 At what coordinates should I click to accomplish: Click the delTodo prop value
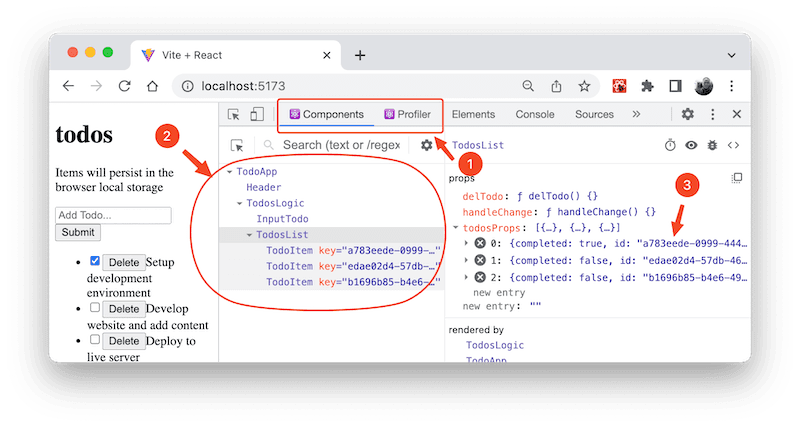pyautogui.click(x=557, y=196)
